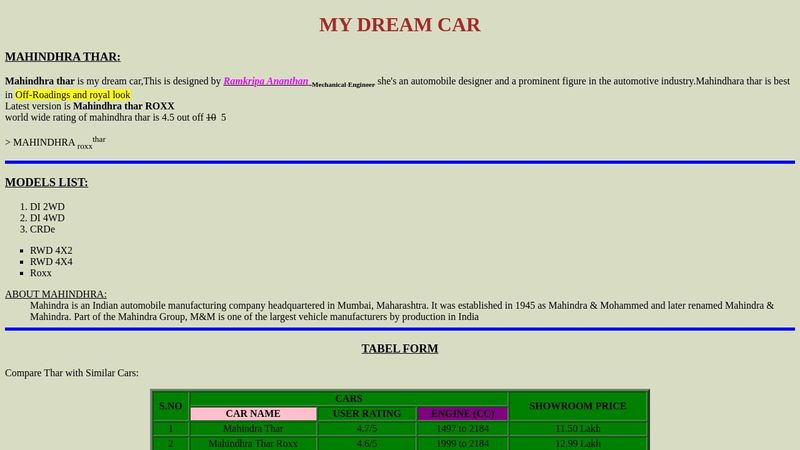
Task: Click the 1999 to 2184 engine cell
Action: click(x=463, y=443)
